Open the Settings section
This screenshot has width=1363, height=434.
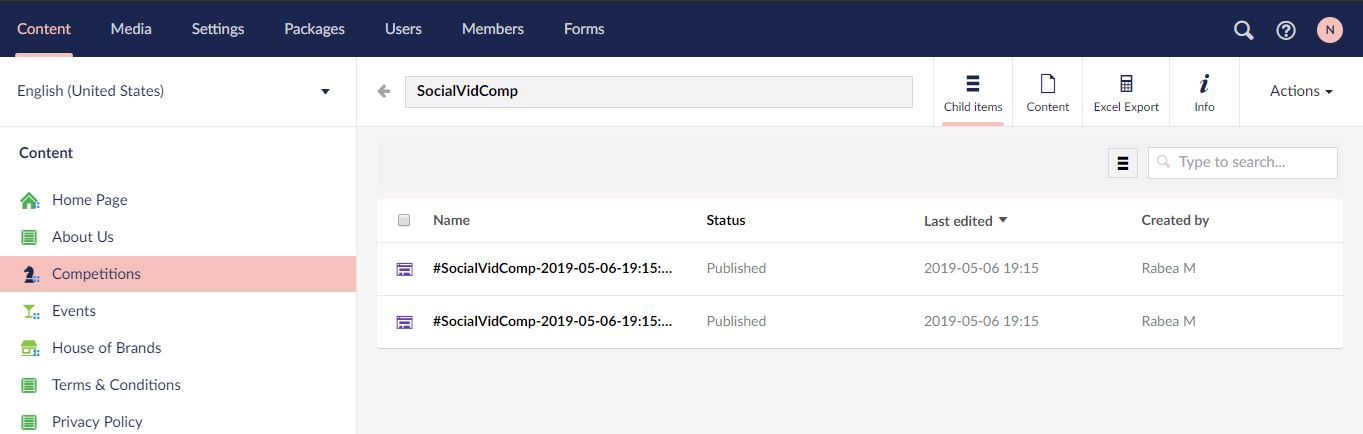pyautogui.click(x=218, y=29)
